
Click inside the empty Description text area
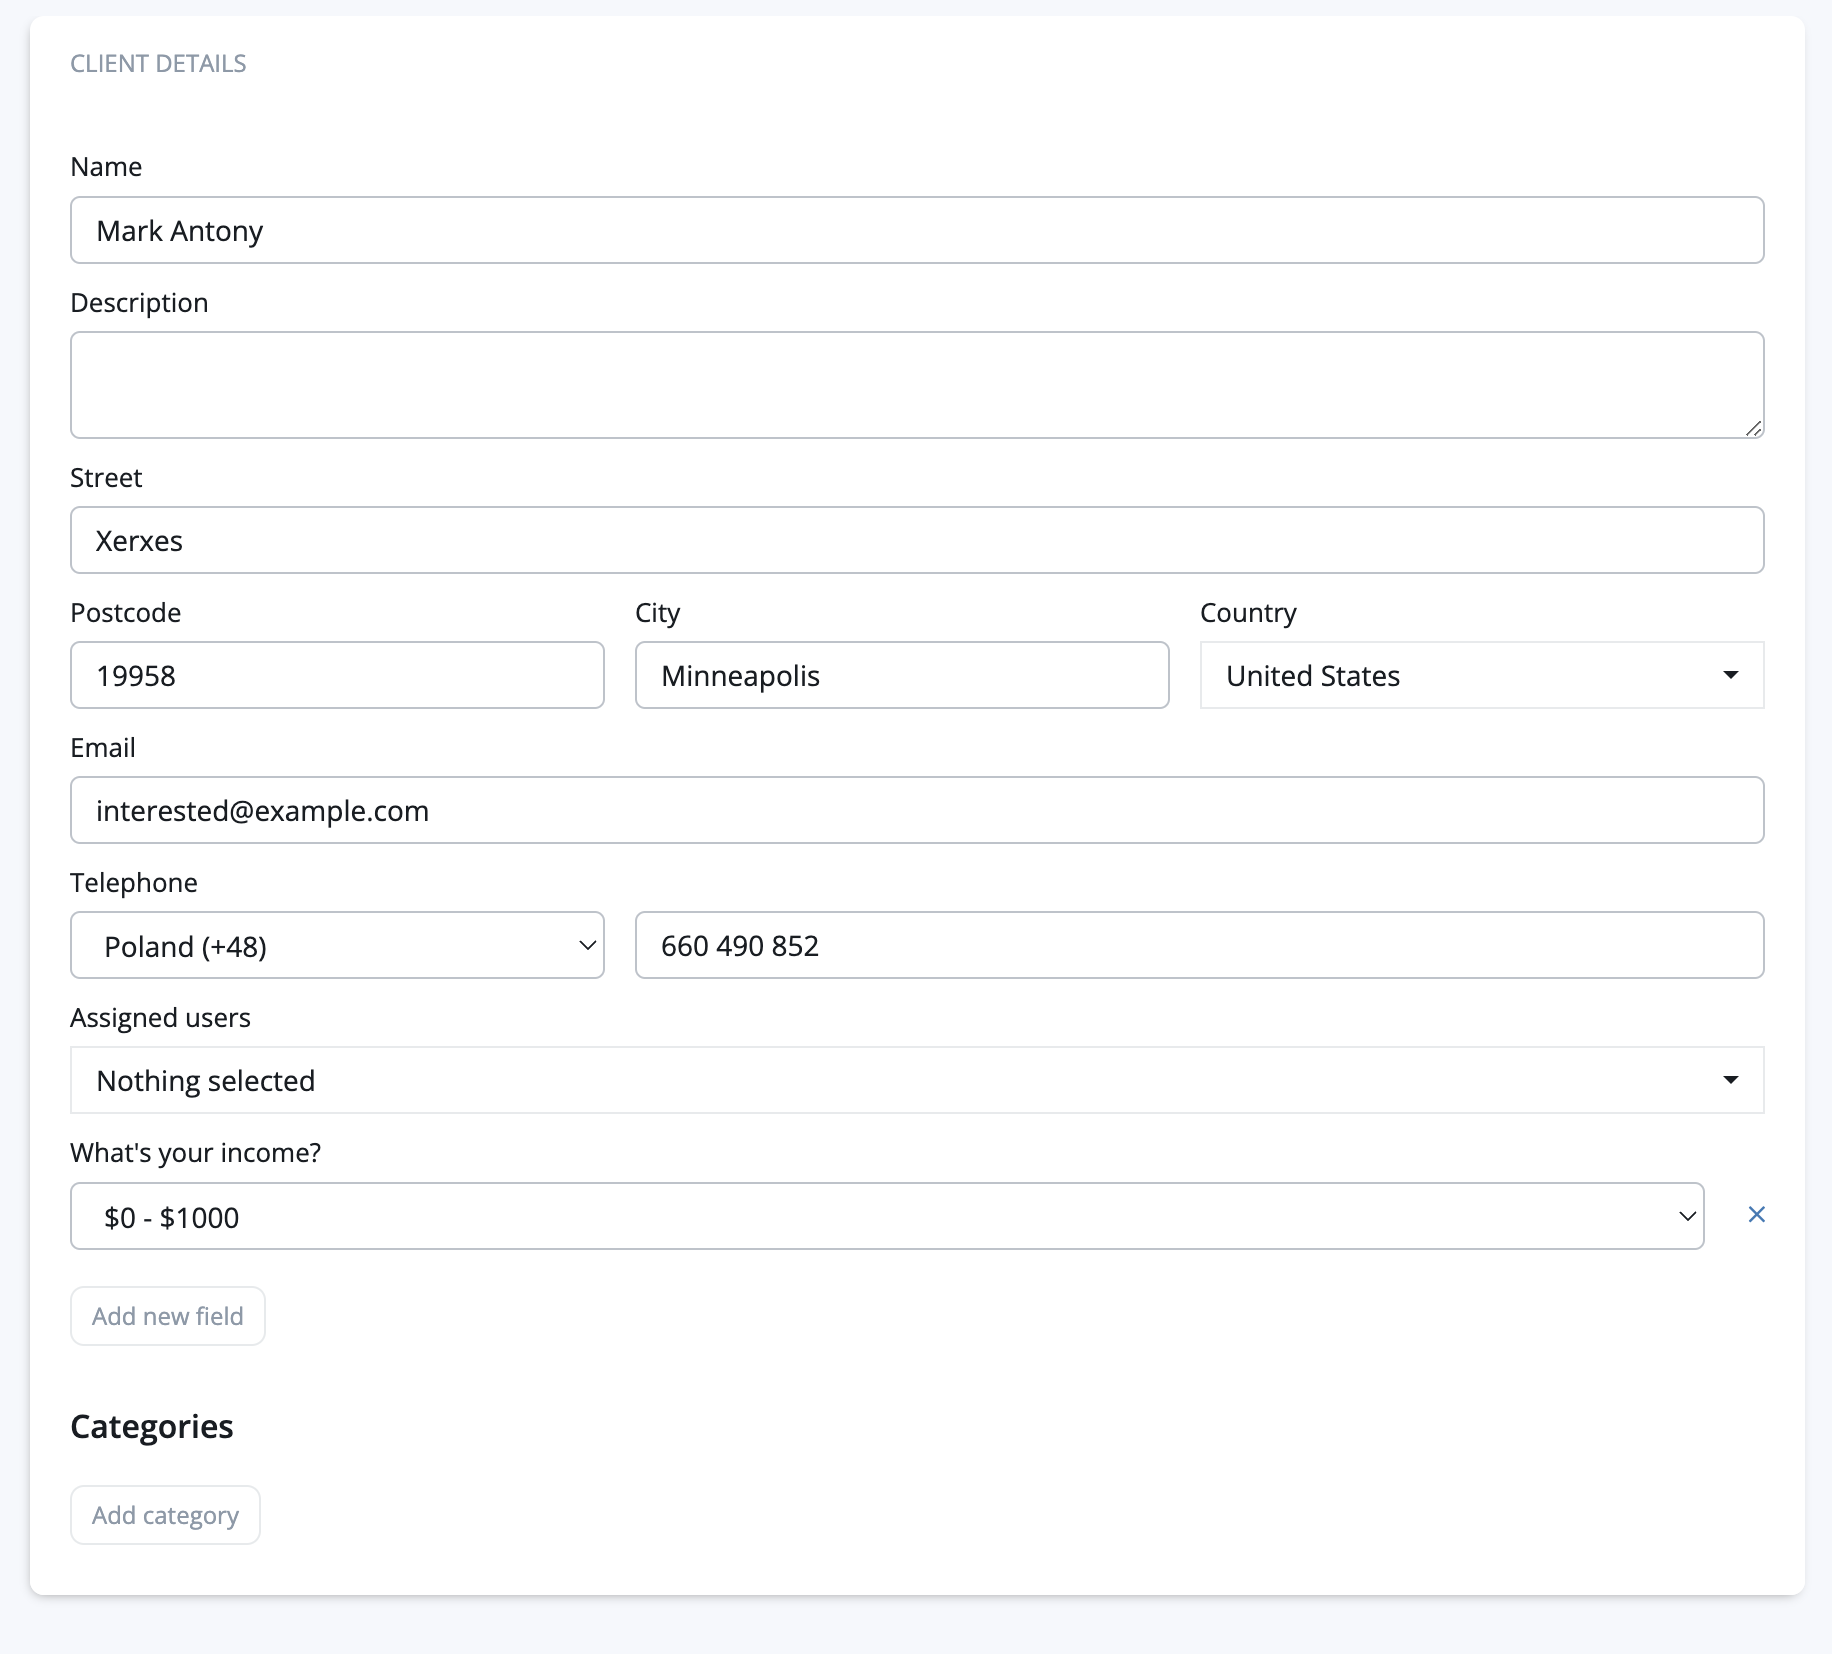[x=916, y=385]
